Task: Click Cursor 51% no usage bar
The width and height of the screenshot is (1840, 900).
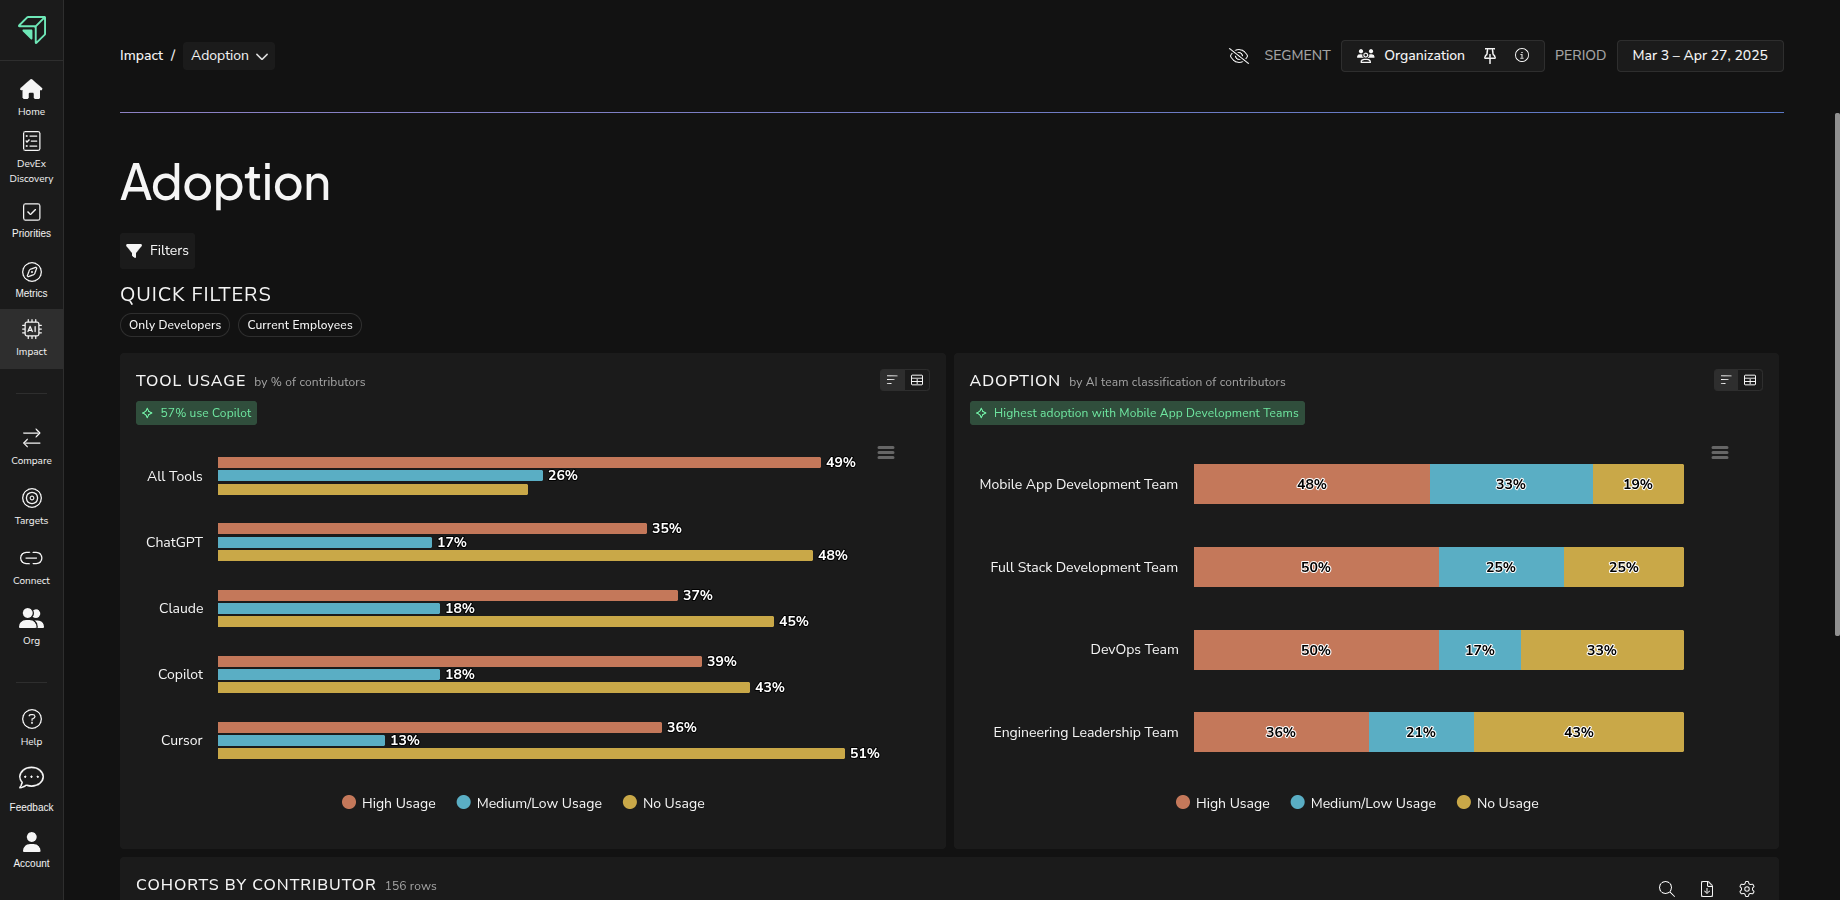Action: tap(531, 754)
